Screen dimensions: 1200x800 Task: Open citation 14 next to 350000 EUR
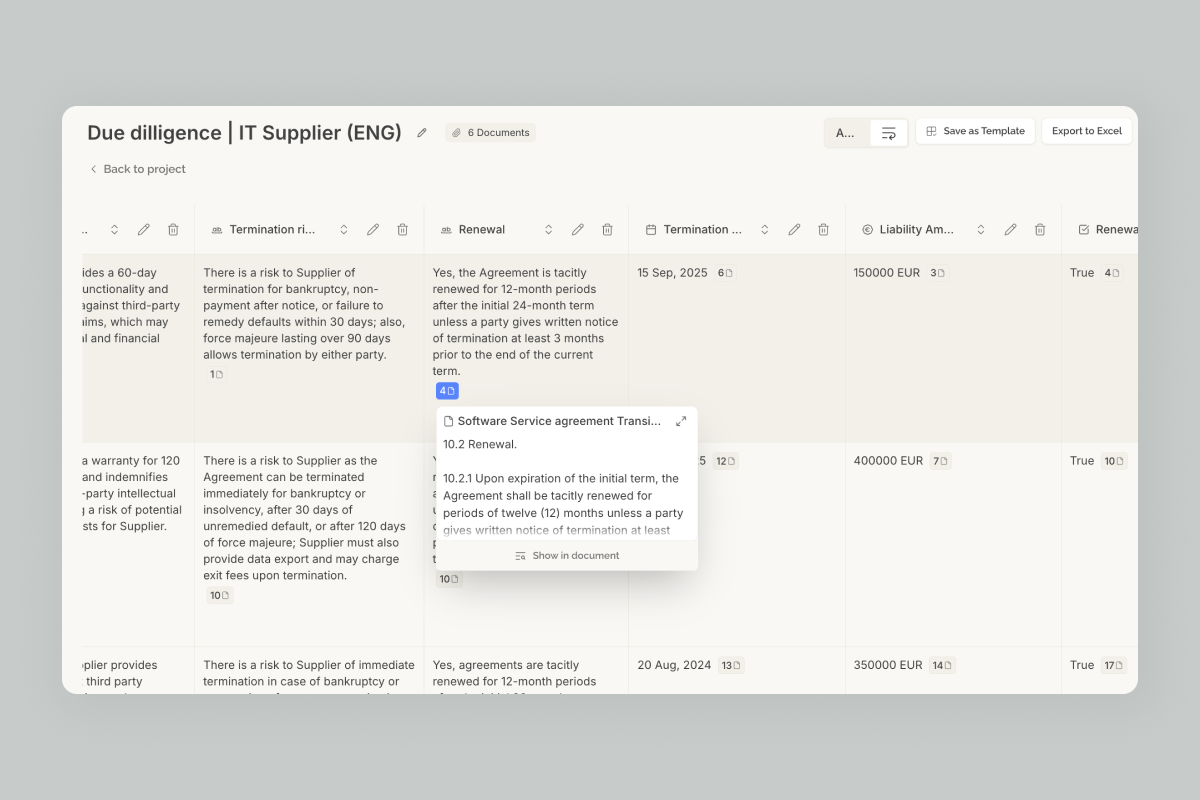click(x=942, y=665)
